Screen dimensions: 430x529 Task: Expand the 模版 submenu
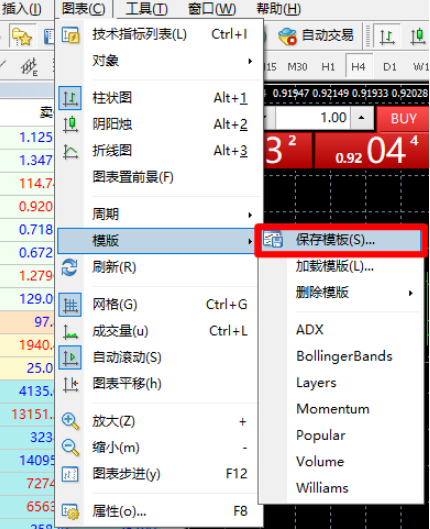pyautogui.click(x=157, y=241)
